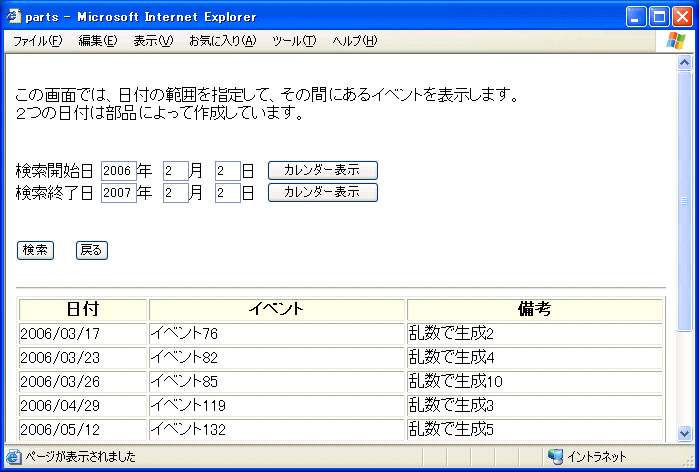The height and width of the screenshot is (472, 699).
Task: Click the scrollbar down arrow
Action: 684,432
